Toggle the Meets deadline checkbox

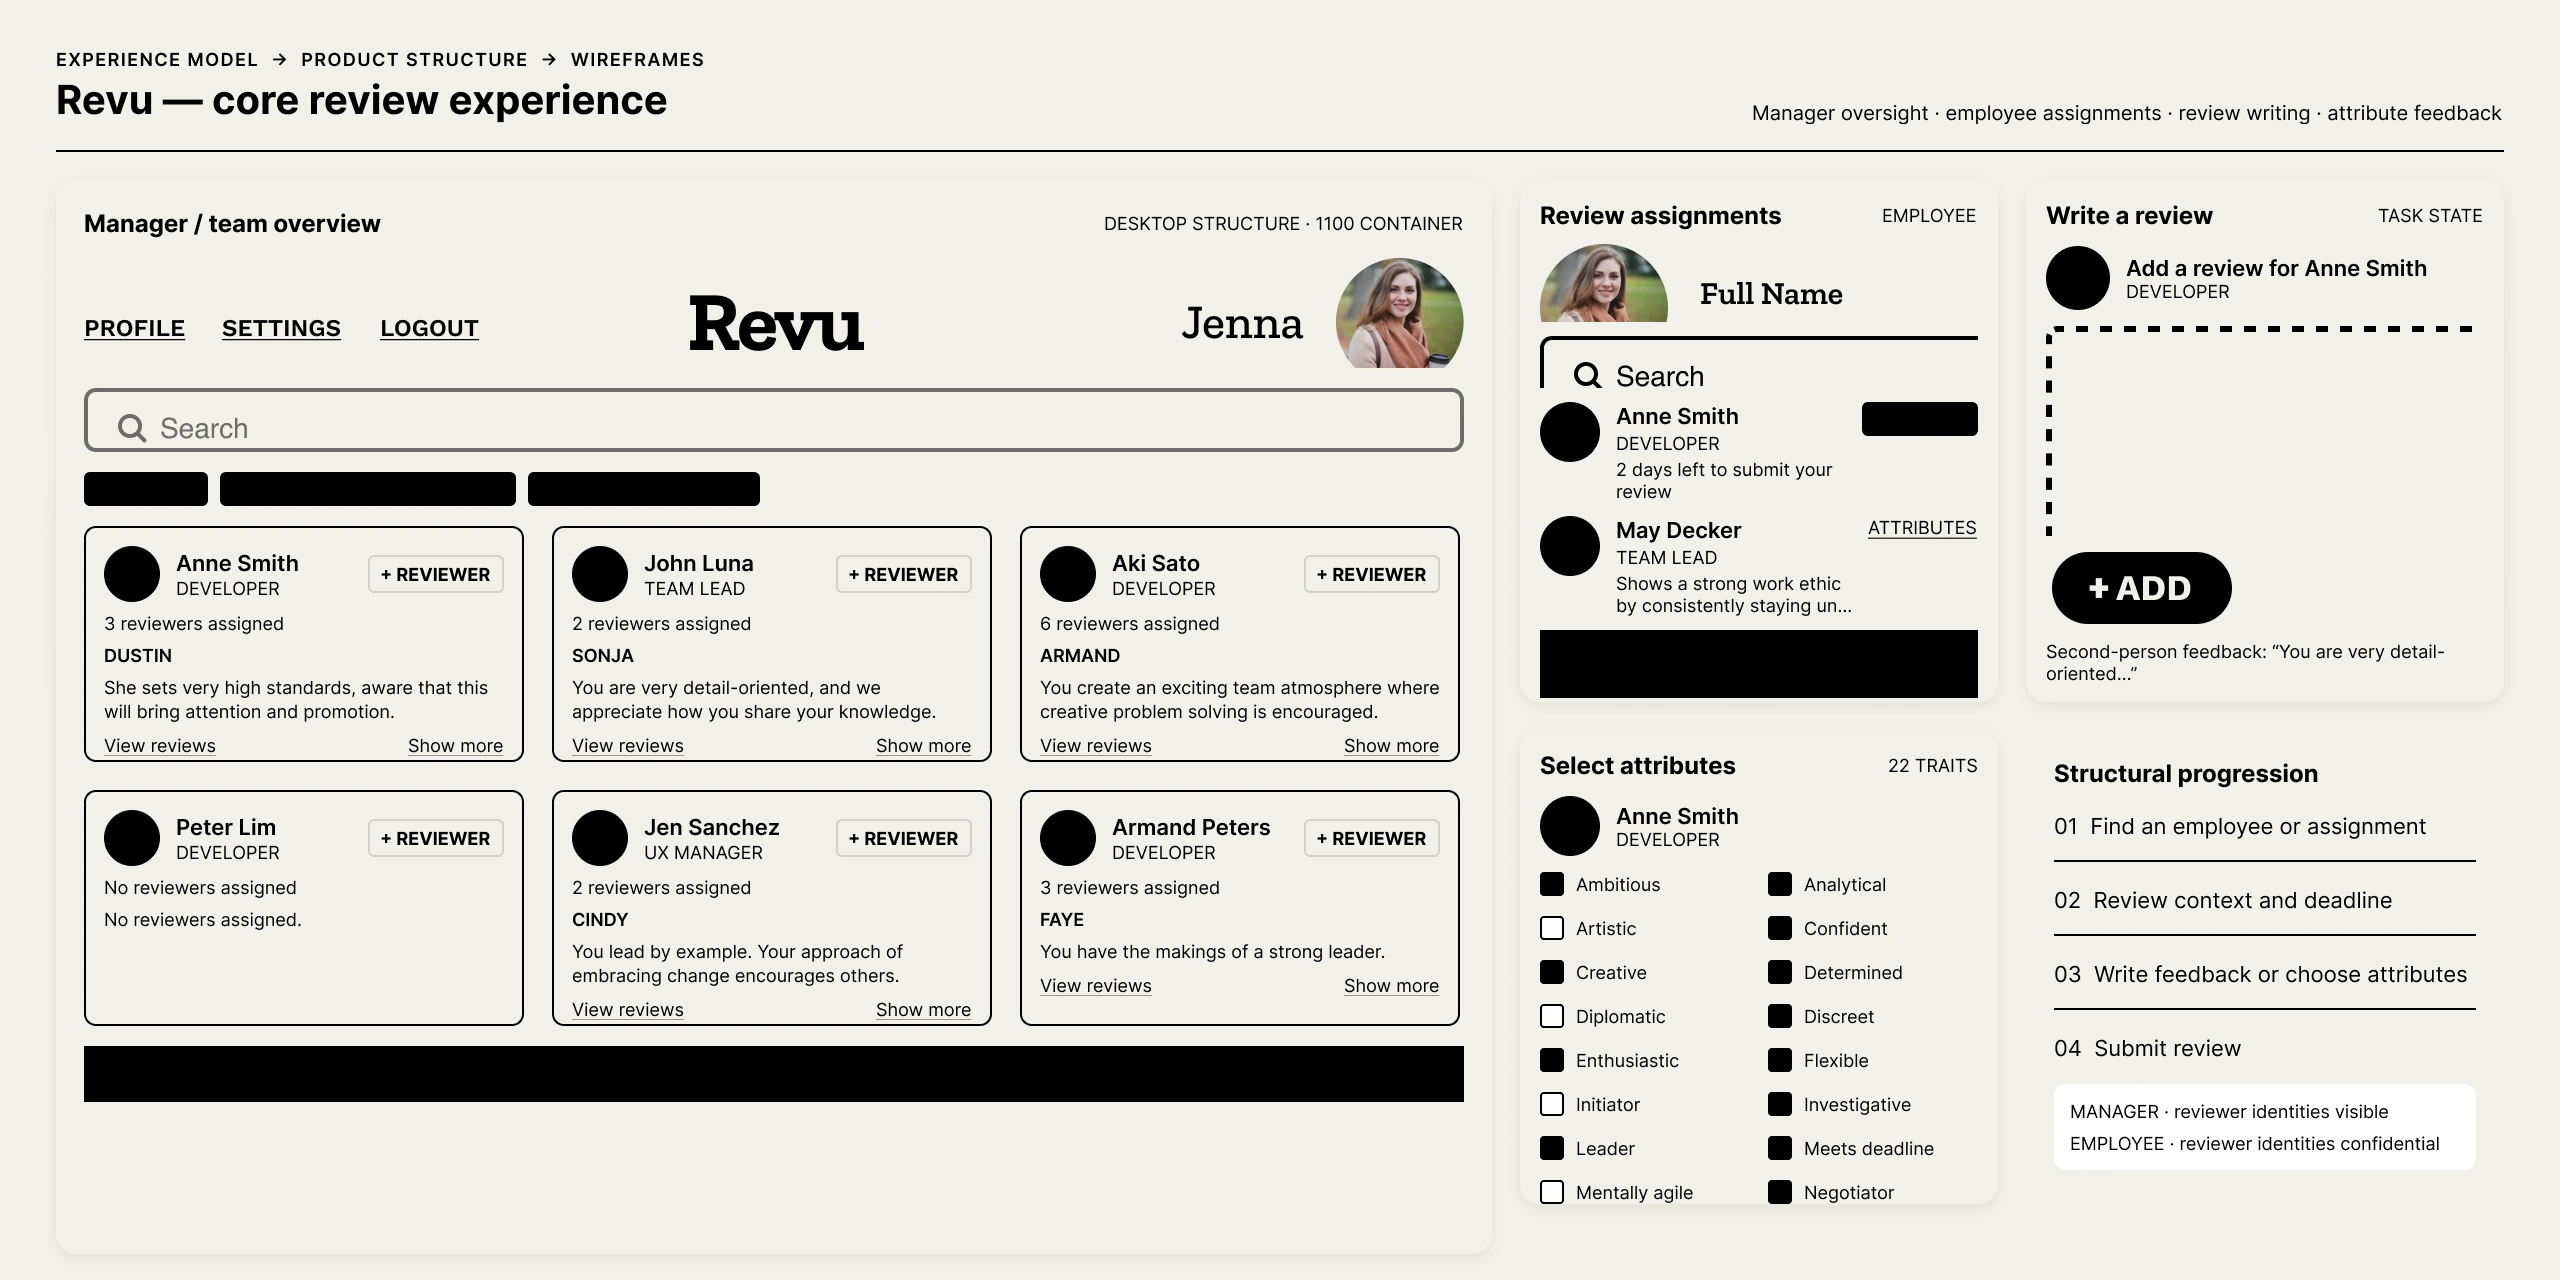pos(1780,1148)
